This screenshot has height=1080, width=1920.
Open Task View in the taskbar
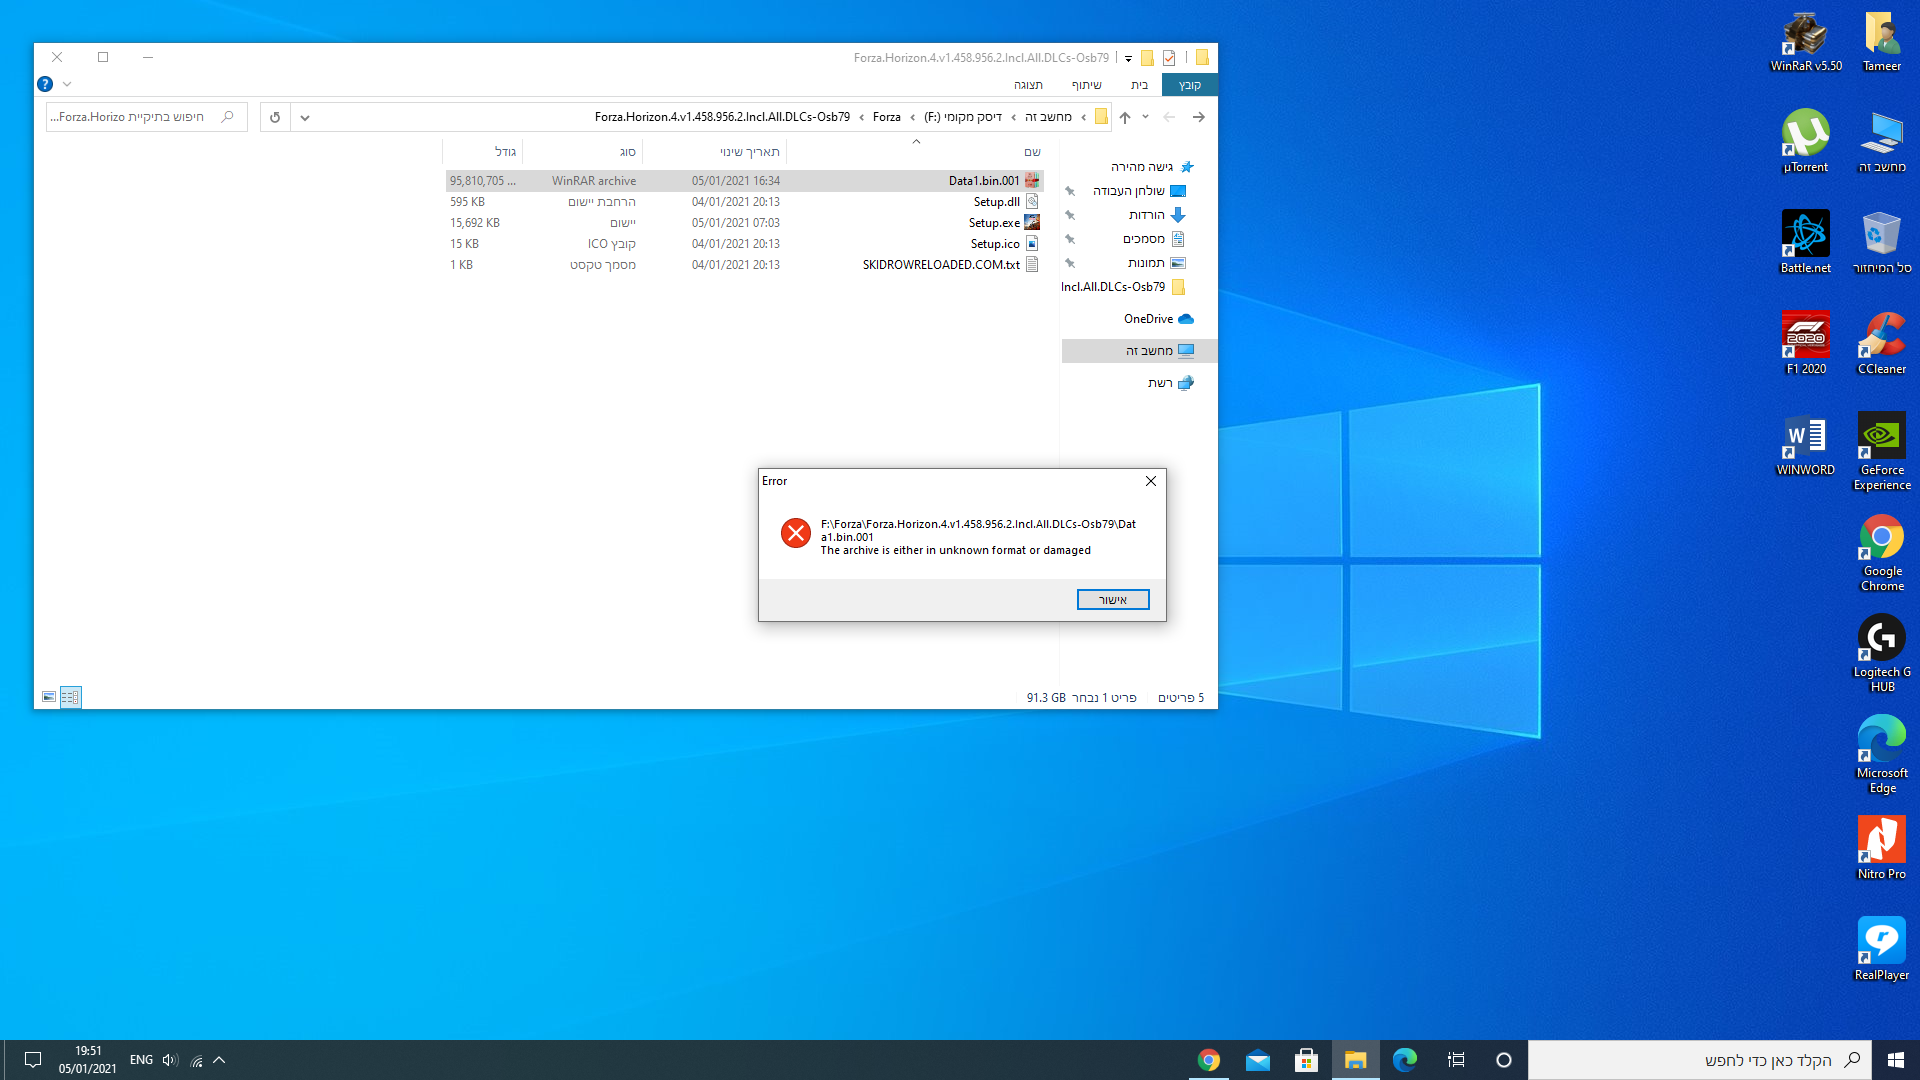click(x=1455, y=1060)
